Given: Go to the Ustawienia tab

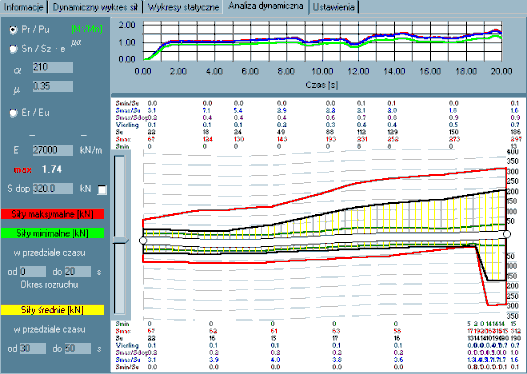Looking at the screenshot, I should coord(333,7).
